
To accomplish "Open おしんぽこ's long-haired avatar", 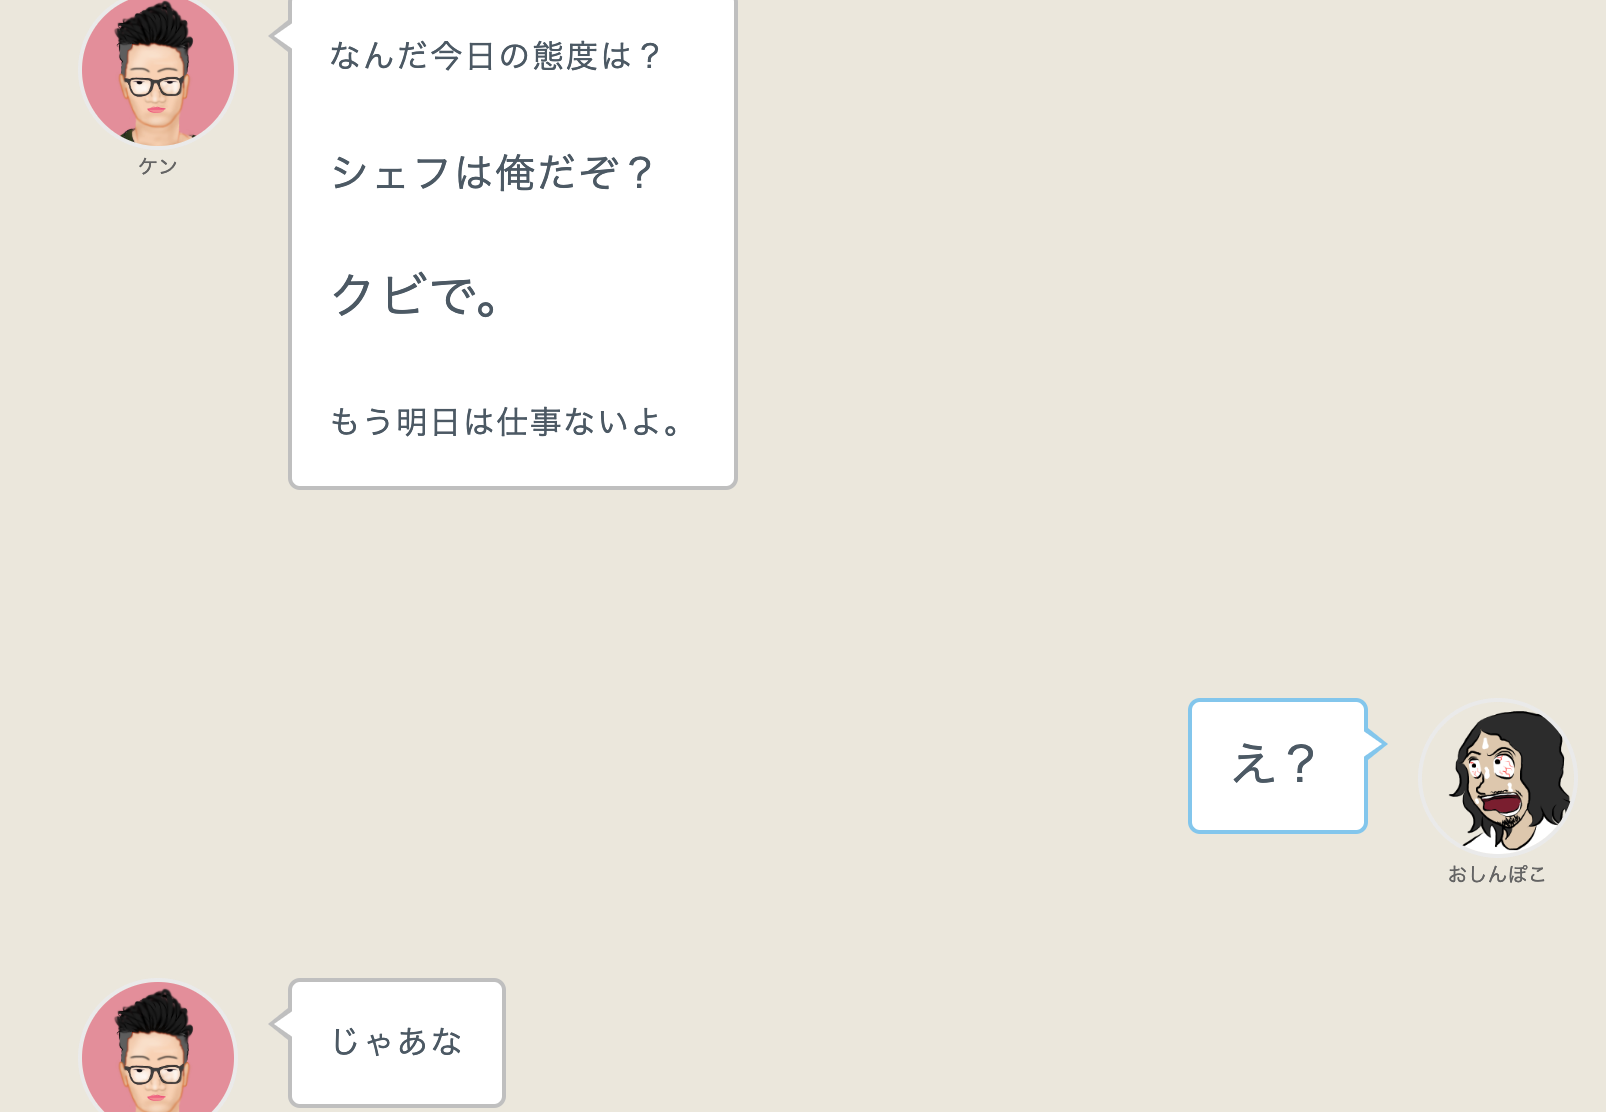I will click(1497, 777).
